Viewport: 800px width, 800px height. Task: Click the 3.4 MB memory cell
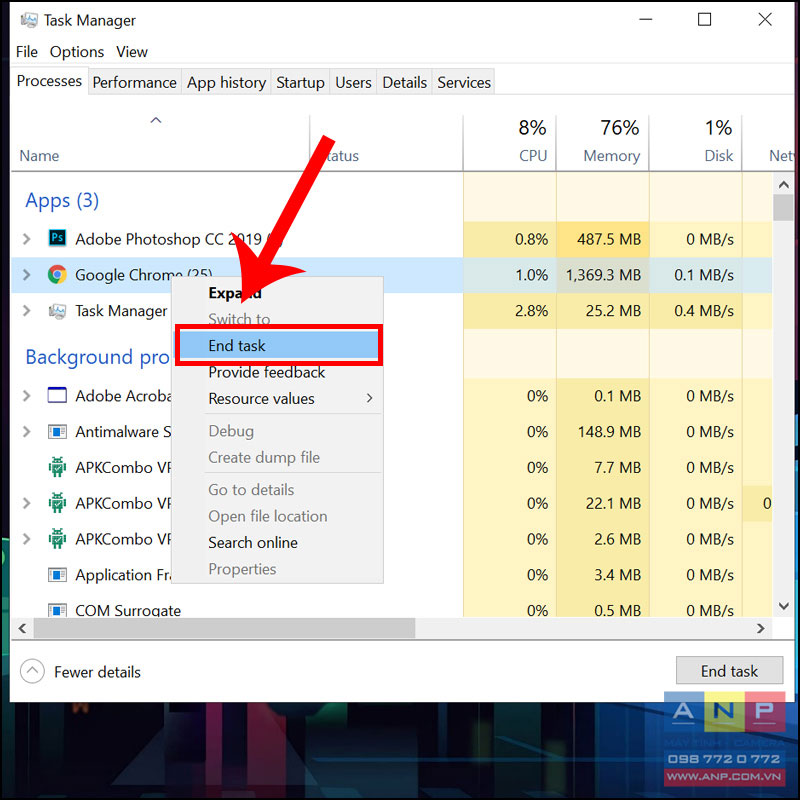603,575
